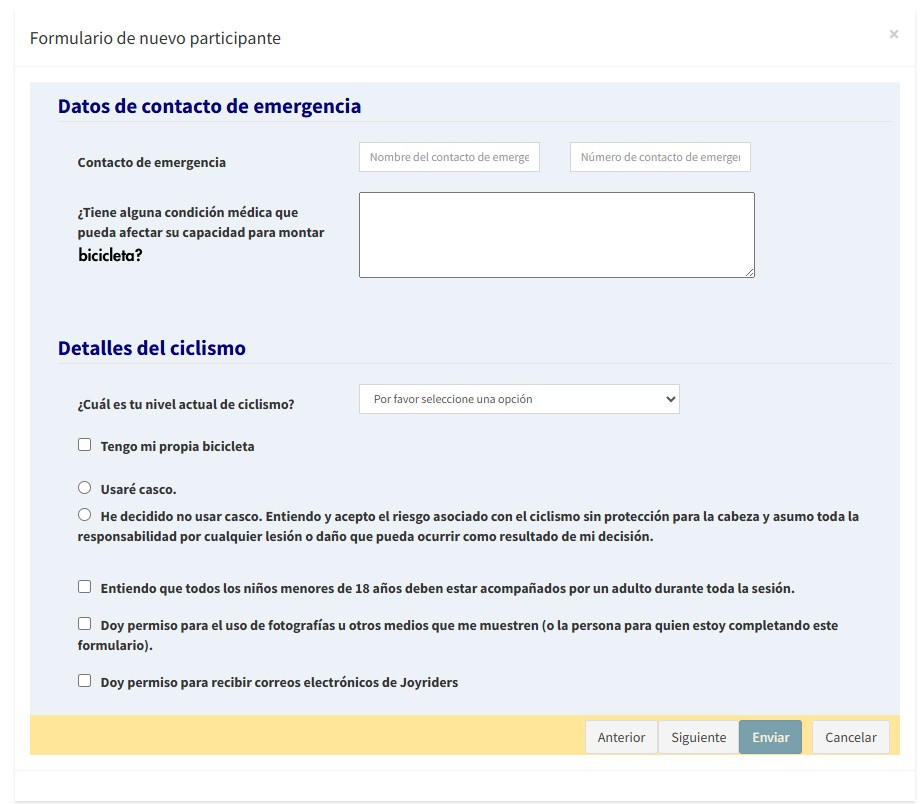The width and height of the screenshot is (924, 804).
Task: Click the Siguiente button
Action: pos(698,737)
